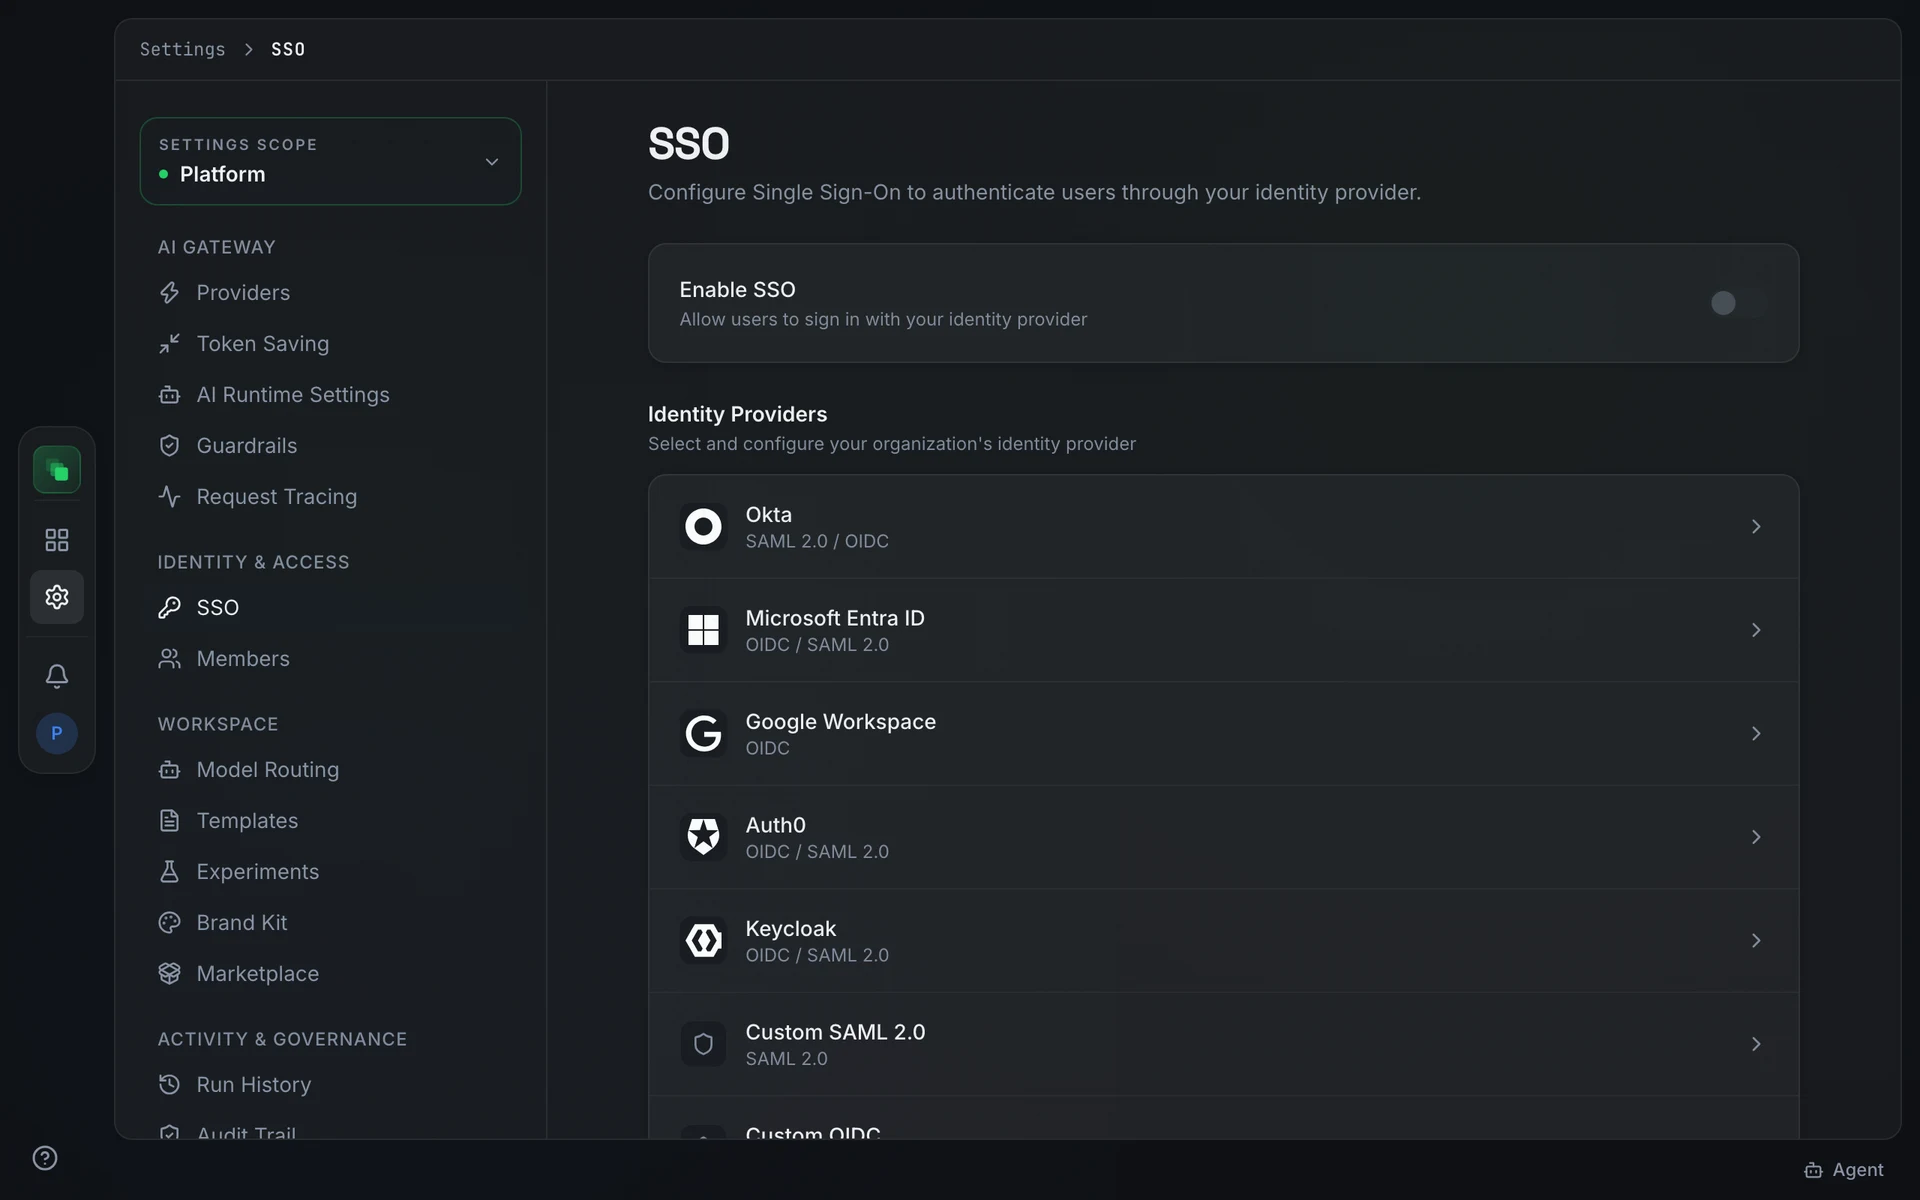Click the Keycloak logo icon
Viewport: 1920px width, 1200px height.
(703, 941)
